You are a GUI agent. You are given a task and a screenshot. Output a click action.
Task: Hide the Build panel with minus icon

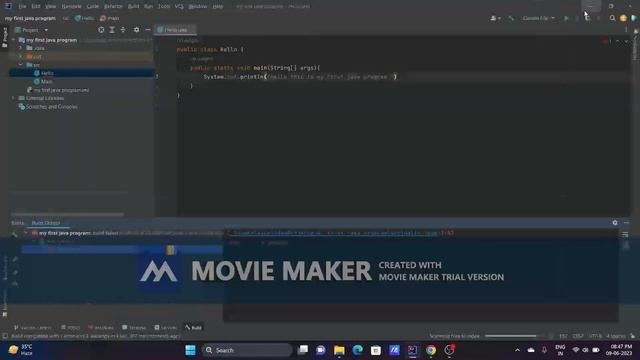pos(626,223)
